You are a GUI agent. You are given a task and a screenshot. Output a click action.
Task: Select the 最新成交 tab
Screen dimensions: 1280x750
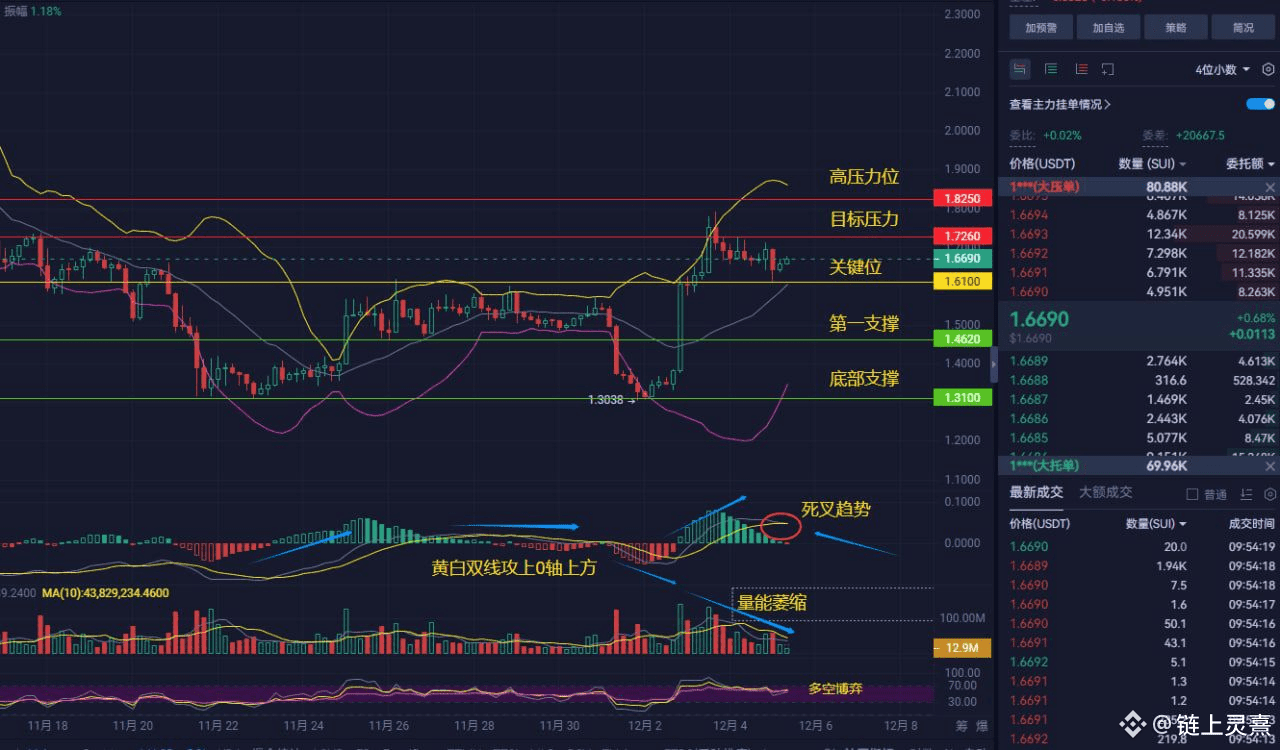pyautogui.click(x=1037, y=492)
